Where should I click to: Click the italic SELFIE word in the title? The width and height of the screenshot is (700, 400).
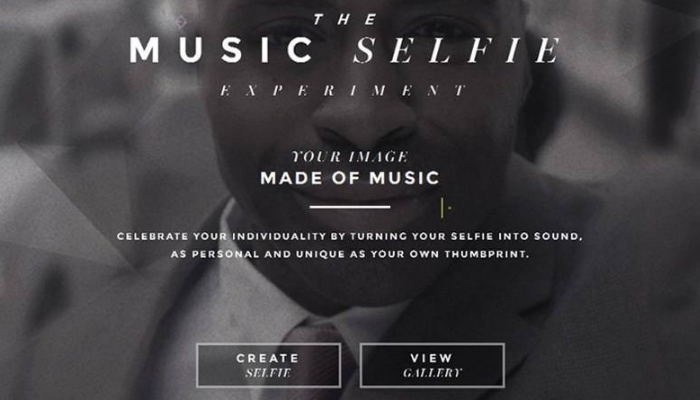click(457, 50)
